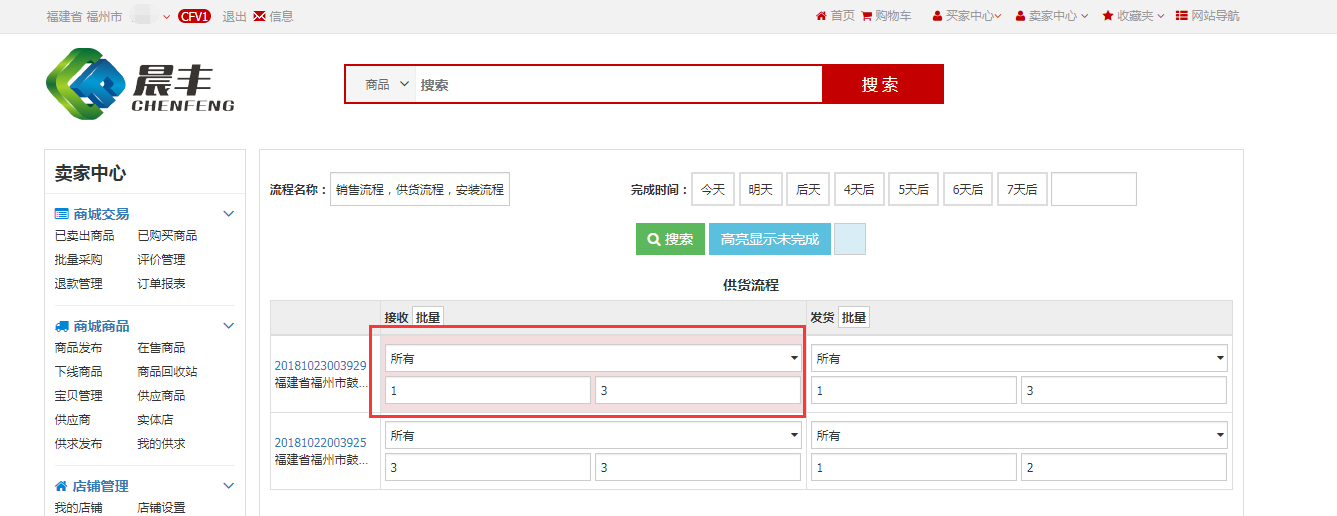This screenshot has height=516, width=1337.
Task: Select the 7天后 completion time option
Action: tap(1022, 189)
